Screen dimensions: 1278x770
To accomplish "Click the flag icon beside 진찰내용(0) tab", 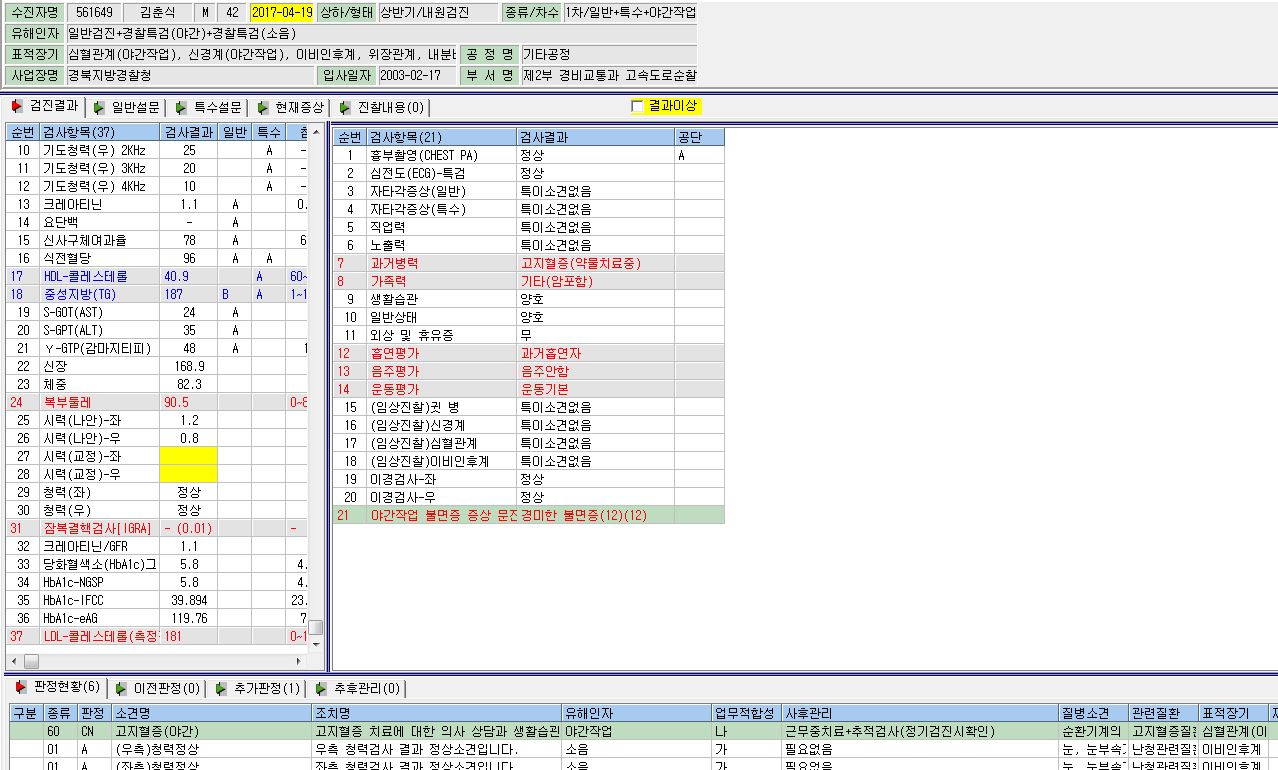I will coord(345,107).
